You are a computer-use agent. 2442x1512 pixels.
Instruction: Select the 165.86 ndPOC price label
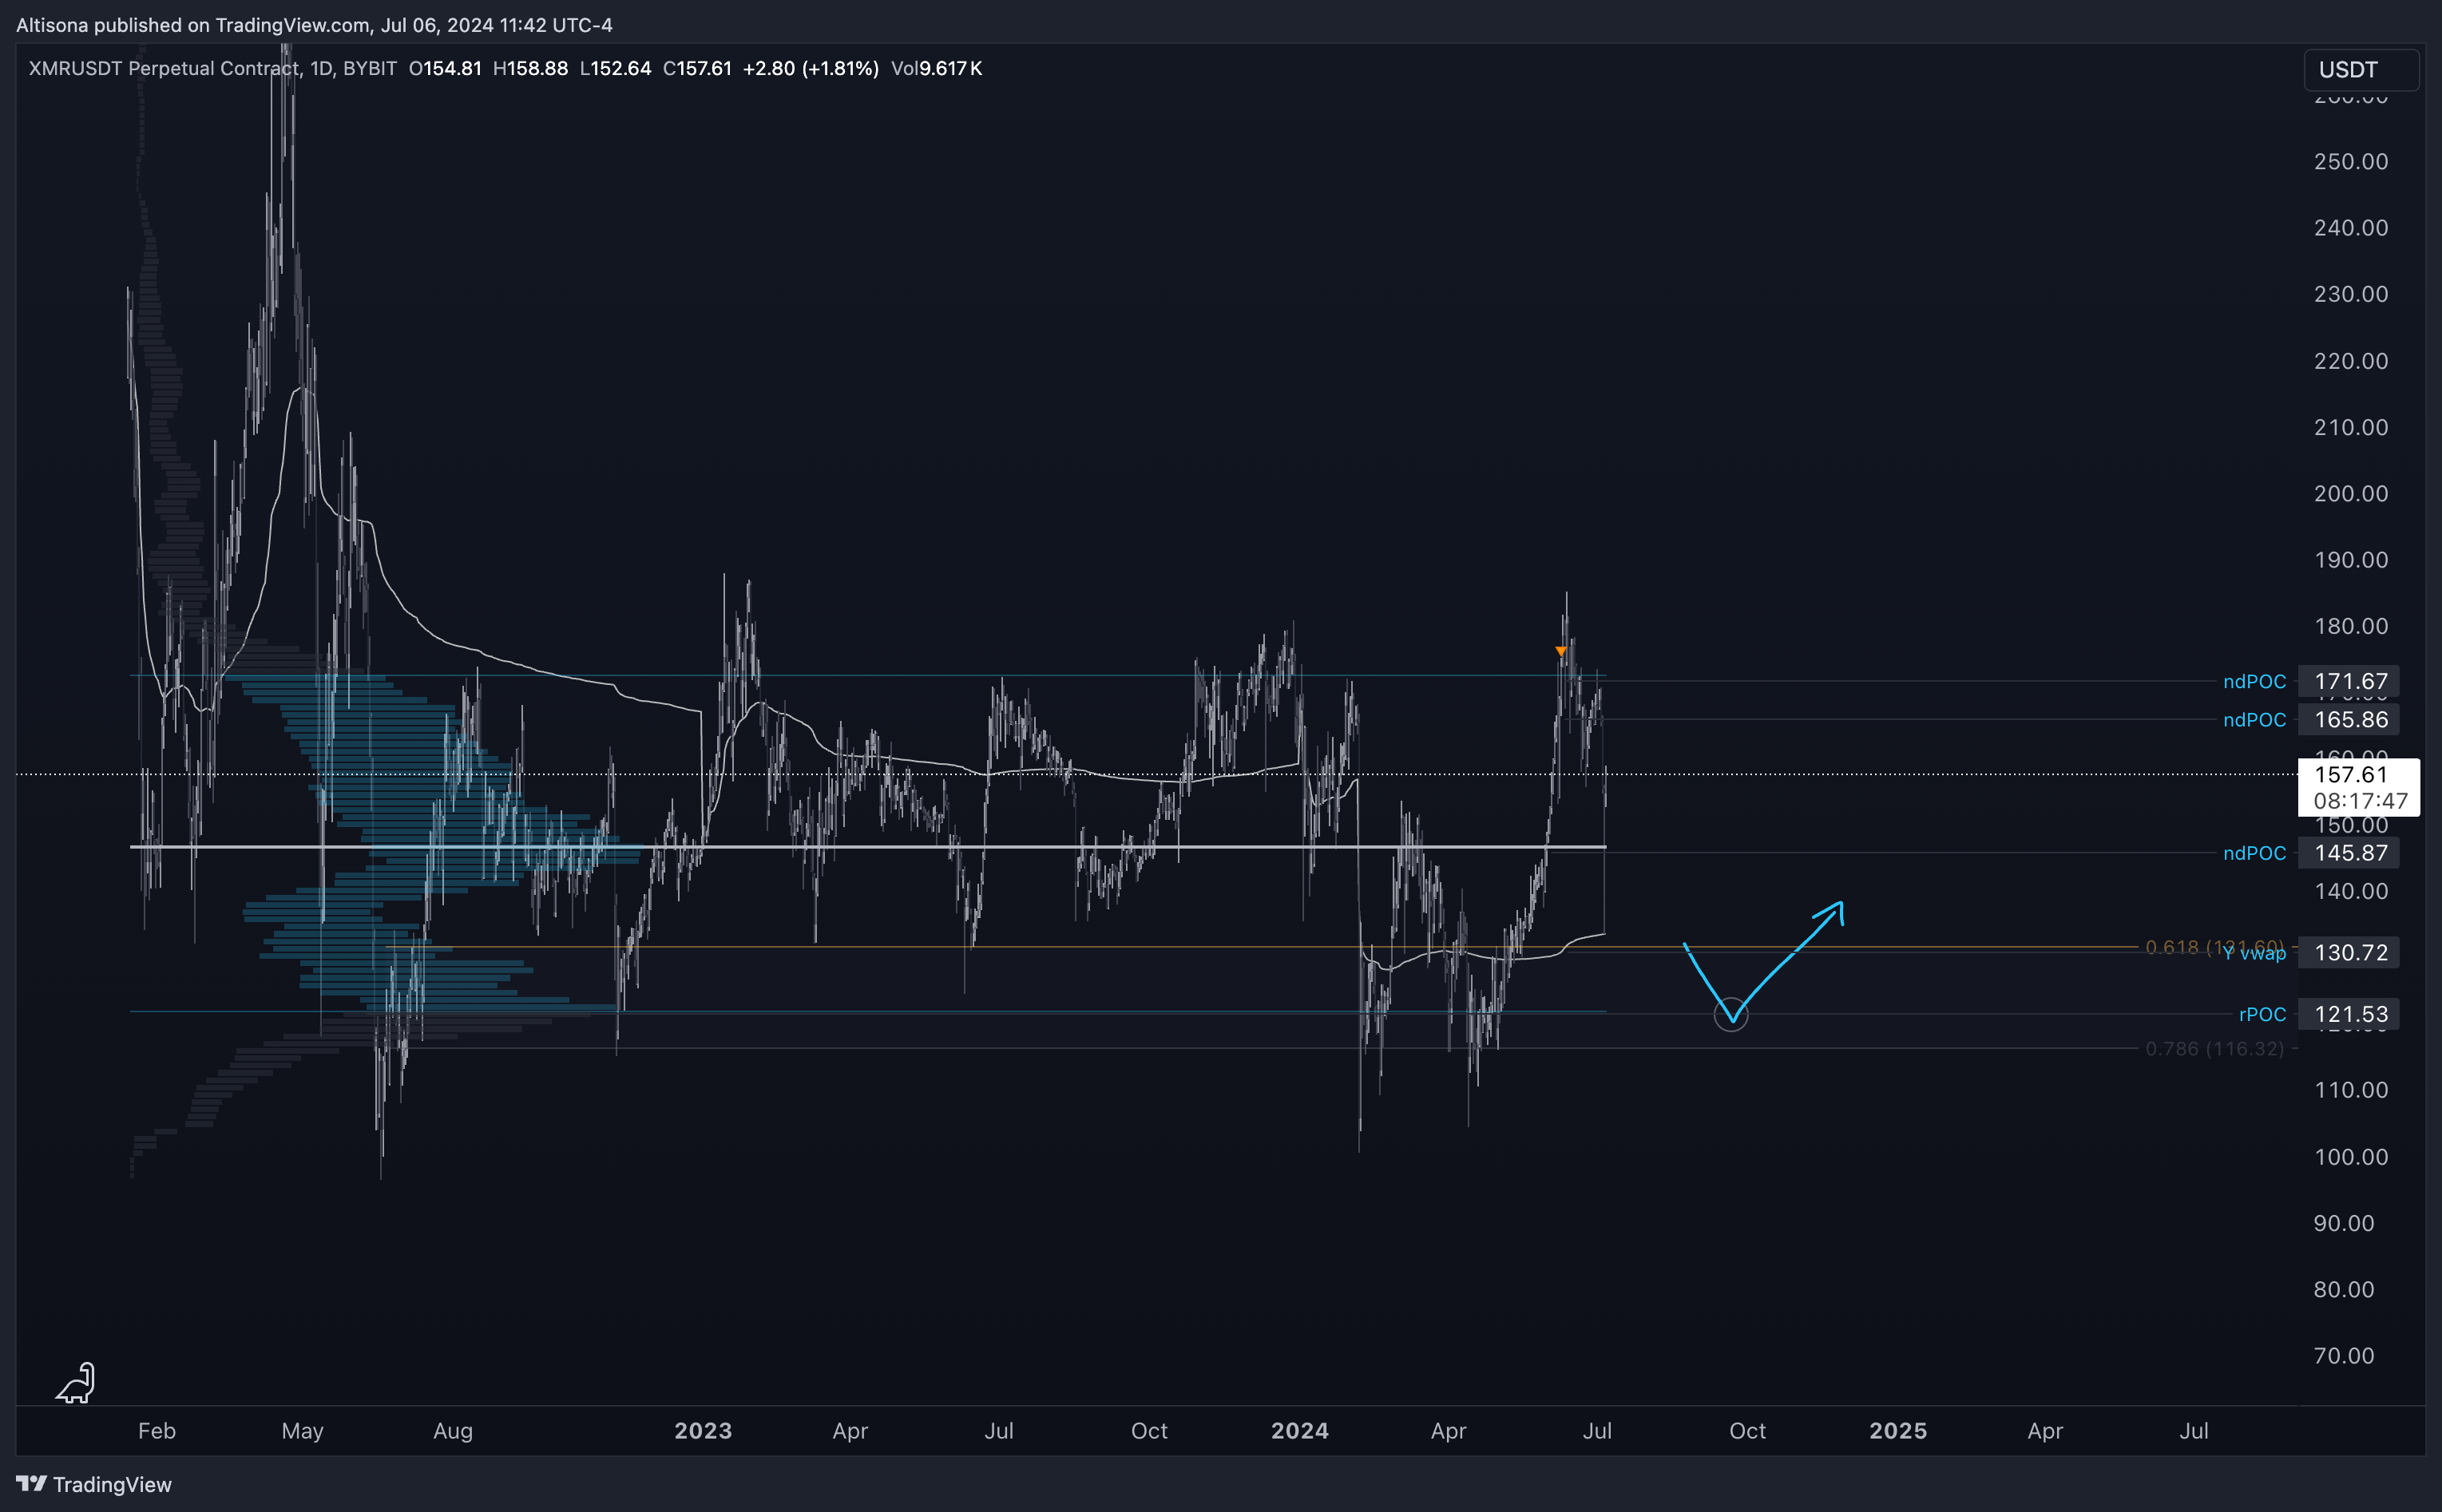pos(2349,719)
